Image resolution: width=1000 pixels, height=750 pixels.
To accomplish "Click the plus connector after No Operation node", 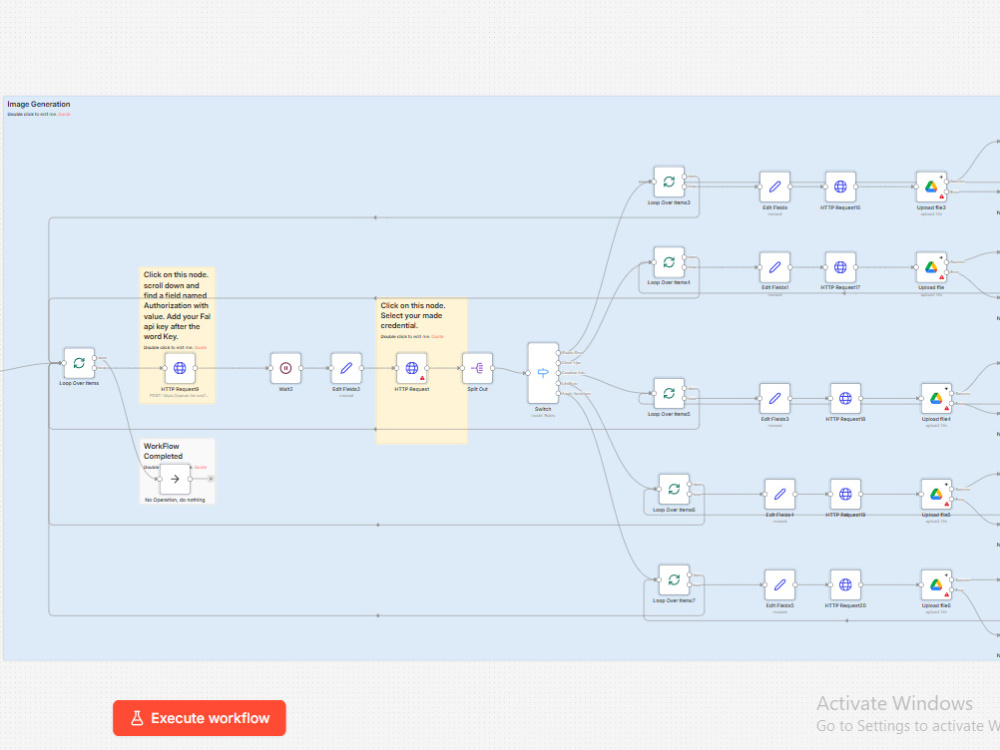I will click(x=210, y=479).
